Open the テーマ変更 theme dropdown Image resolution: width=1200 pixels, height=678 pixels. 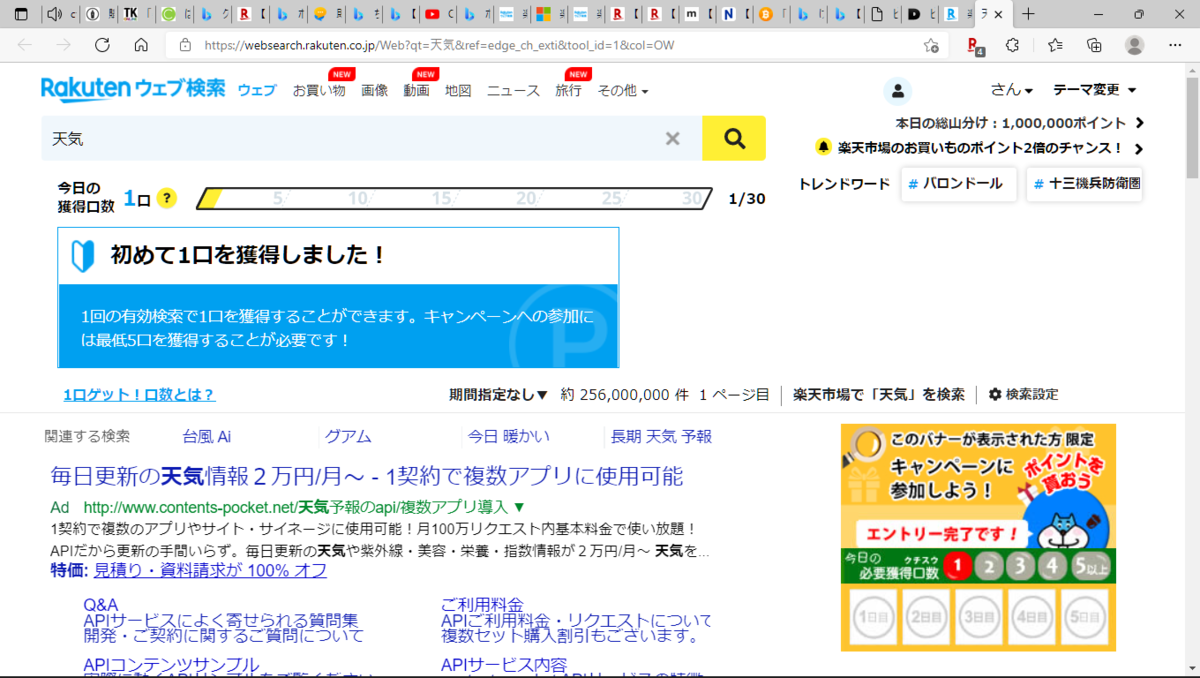click(x=1095, y=90)
